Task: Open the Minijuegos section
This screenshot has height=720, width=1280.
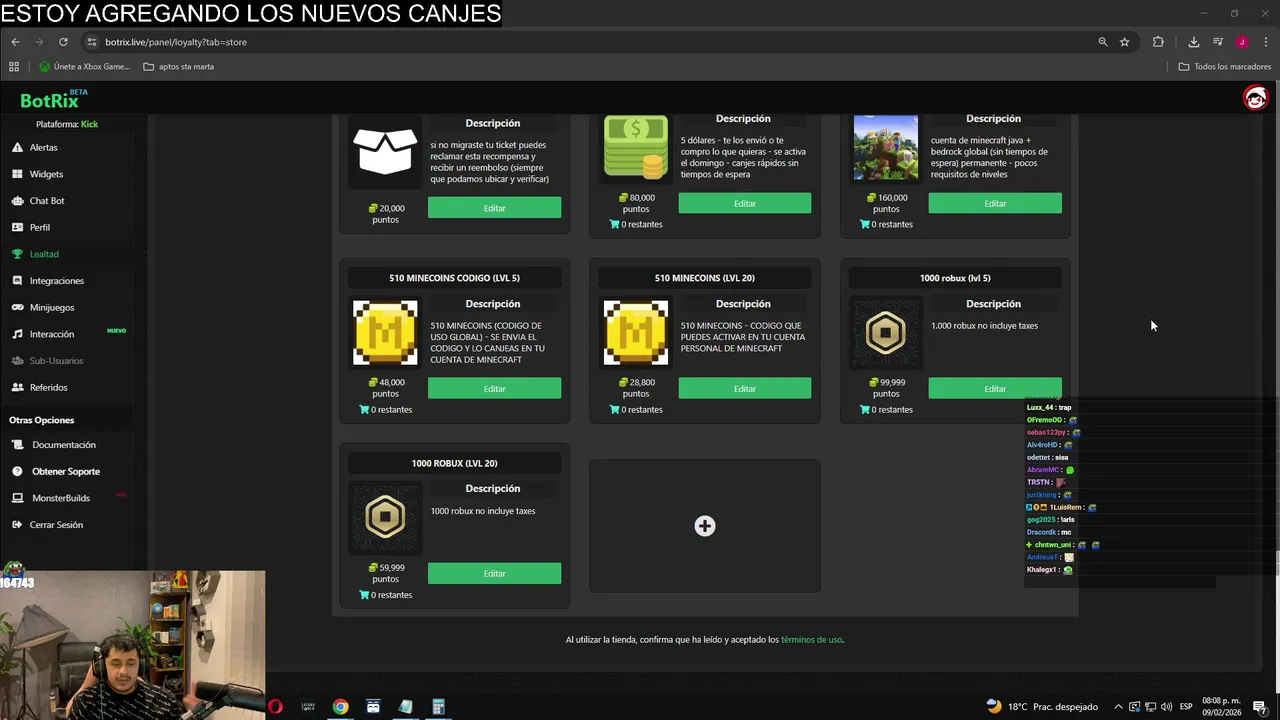Action: click(x=52, y=307)
